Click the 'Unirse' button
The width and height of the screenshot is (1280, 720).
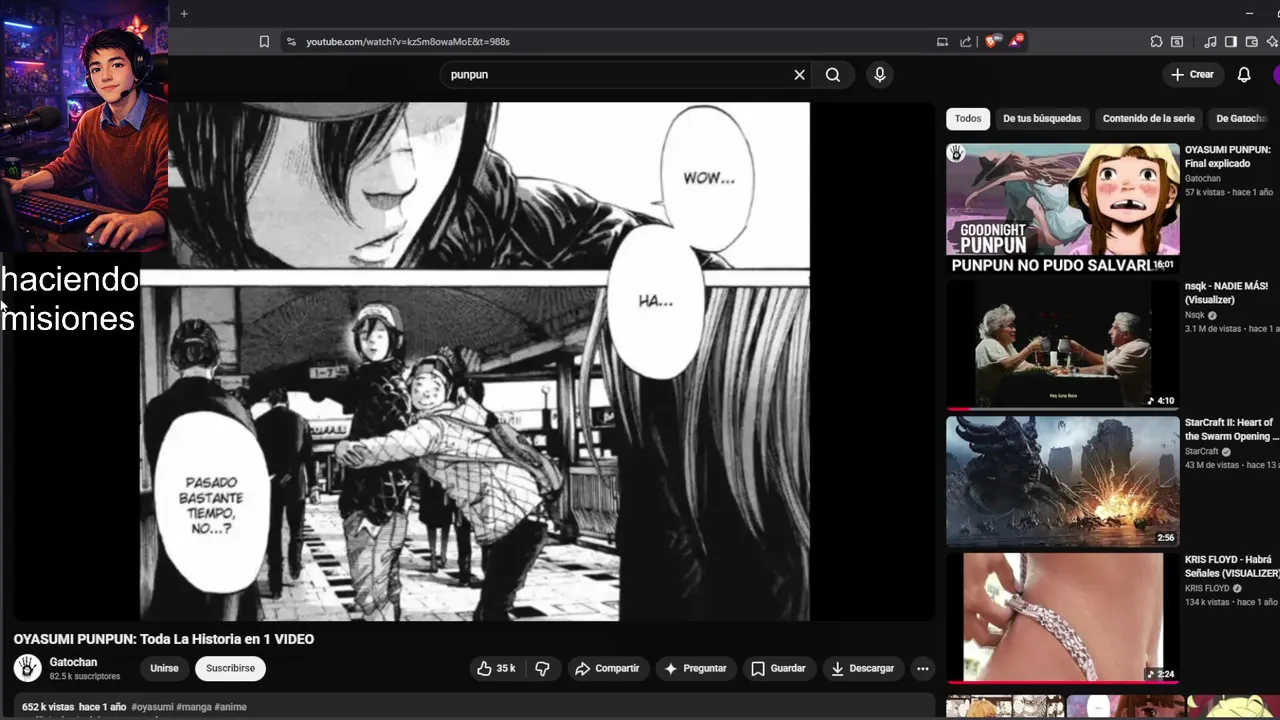pos(164,668)
